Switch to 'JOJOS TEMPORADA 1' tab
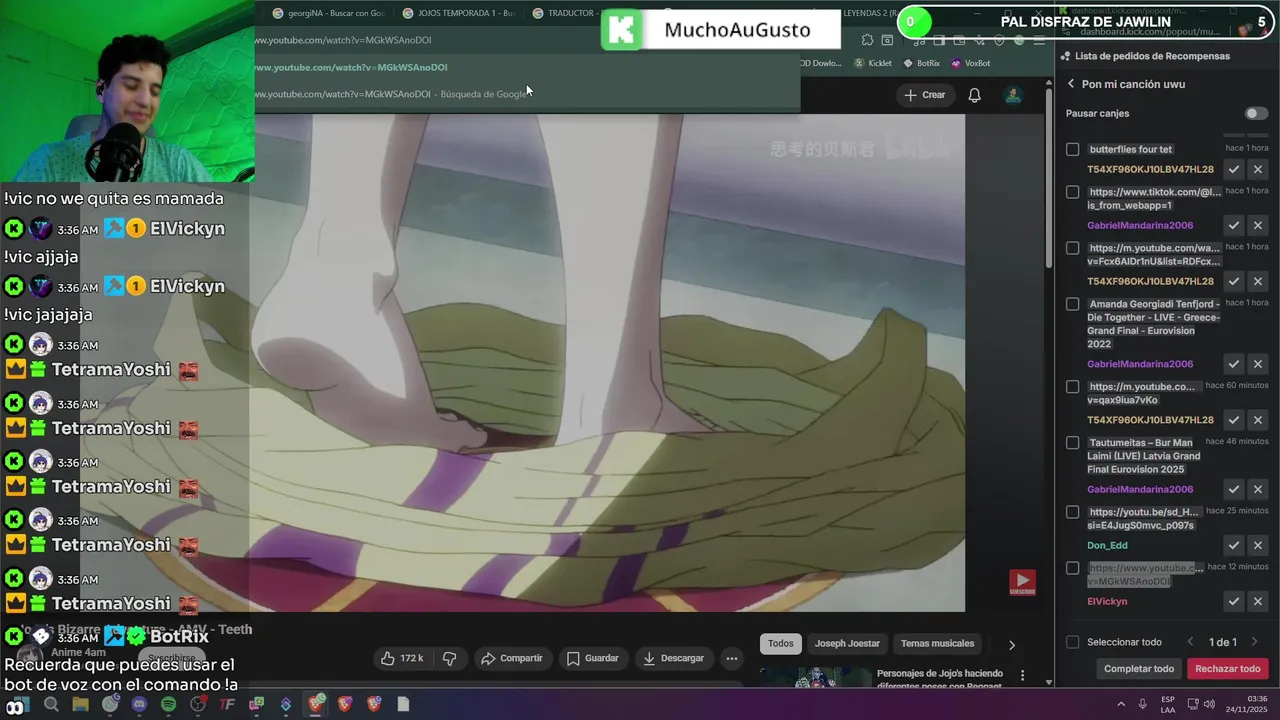The width and height of the screenshot is (1280, 720). click(x=459, y=13)
